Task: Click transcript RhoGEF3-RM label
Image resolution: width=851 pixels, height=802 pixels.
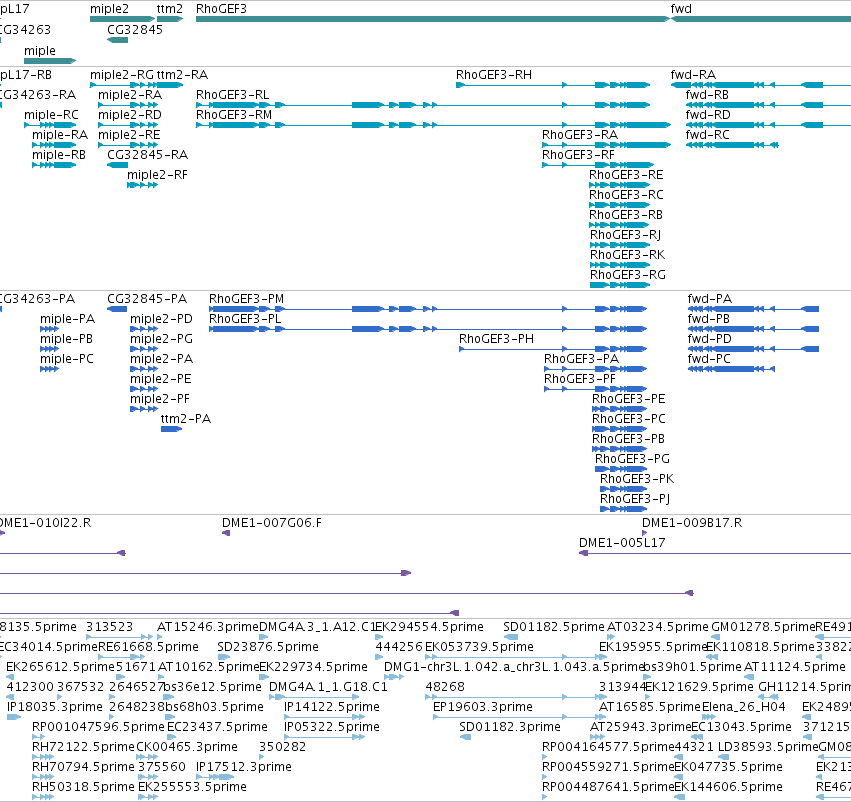Action: pyautogui.click(x=234, y=114)
